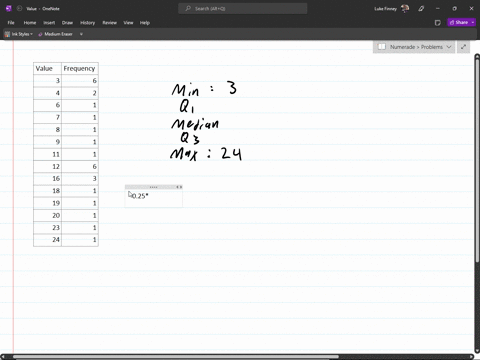
Task: Click the handwritten "Q3" ink
Action: pyautogui.click(x=190, y=138)
